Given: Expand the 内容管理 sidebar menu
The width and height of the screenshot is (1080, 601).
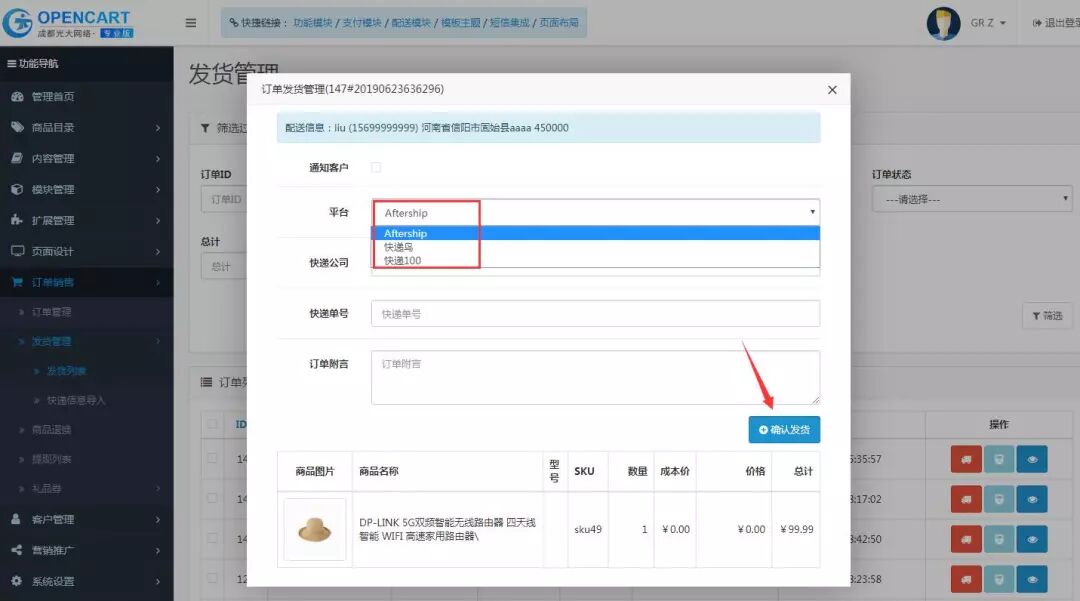Looking at the screenshot, I should pyautogui.click(x=87, y=158).
